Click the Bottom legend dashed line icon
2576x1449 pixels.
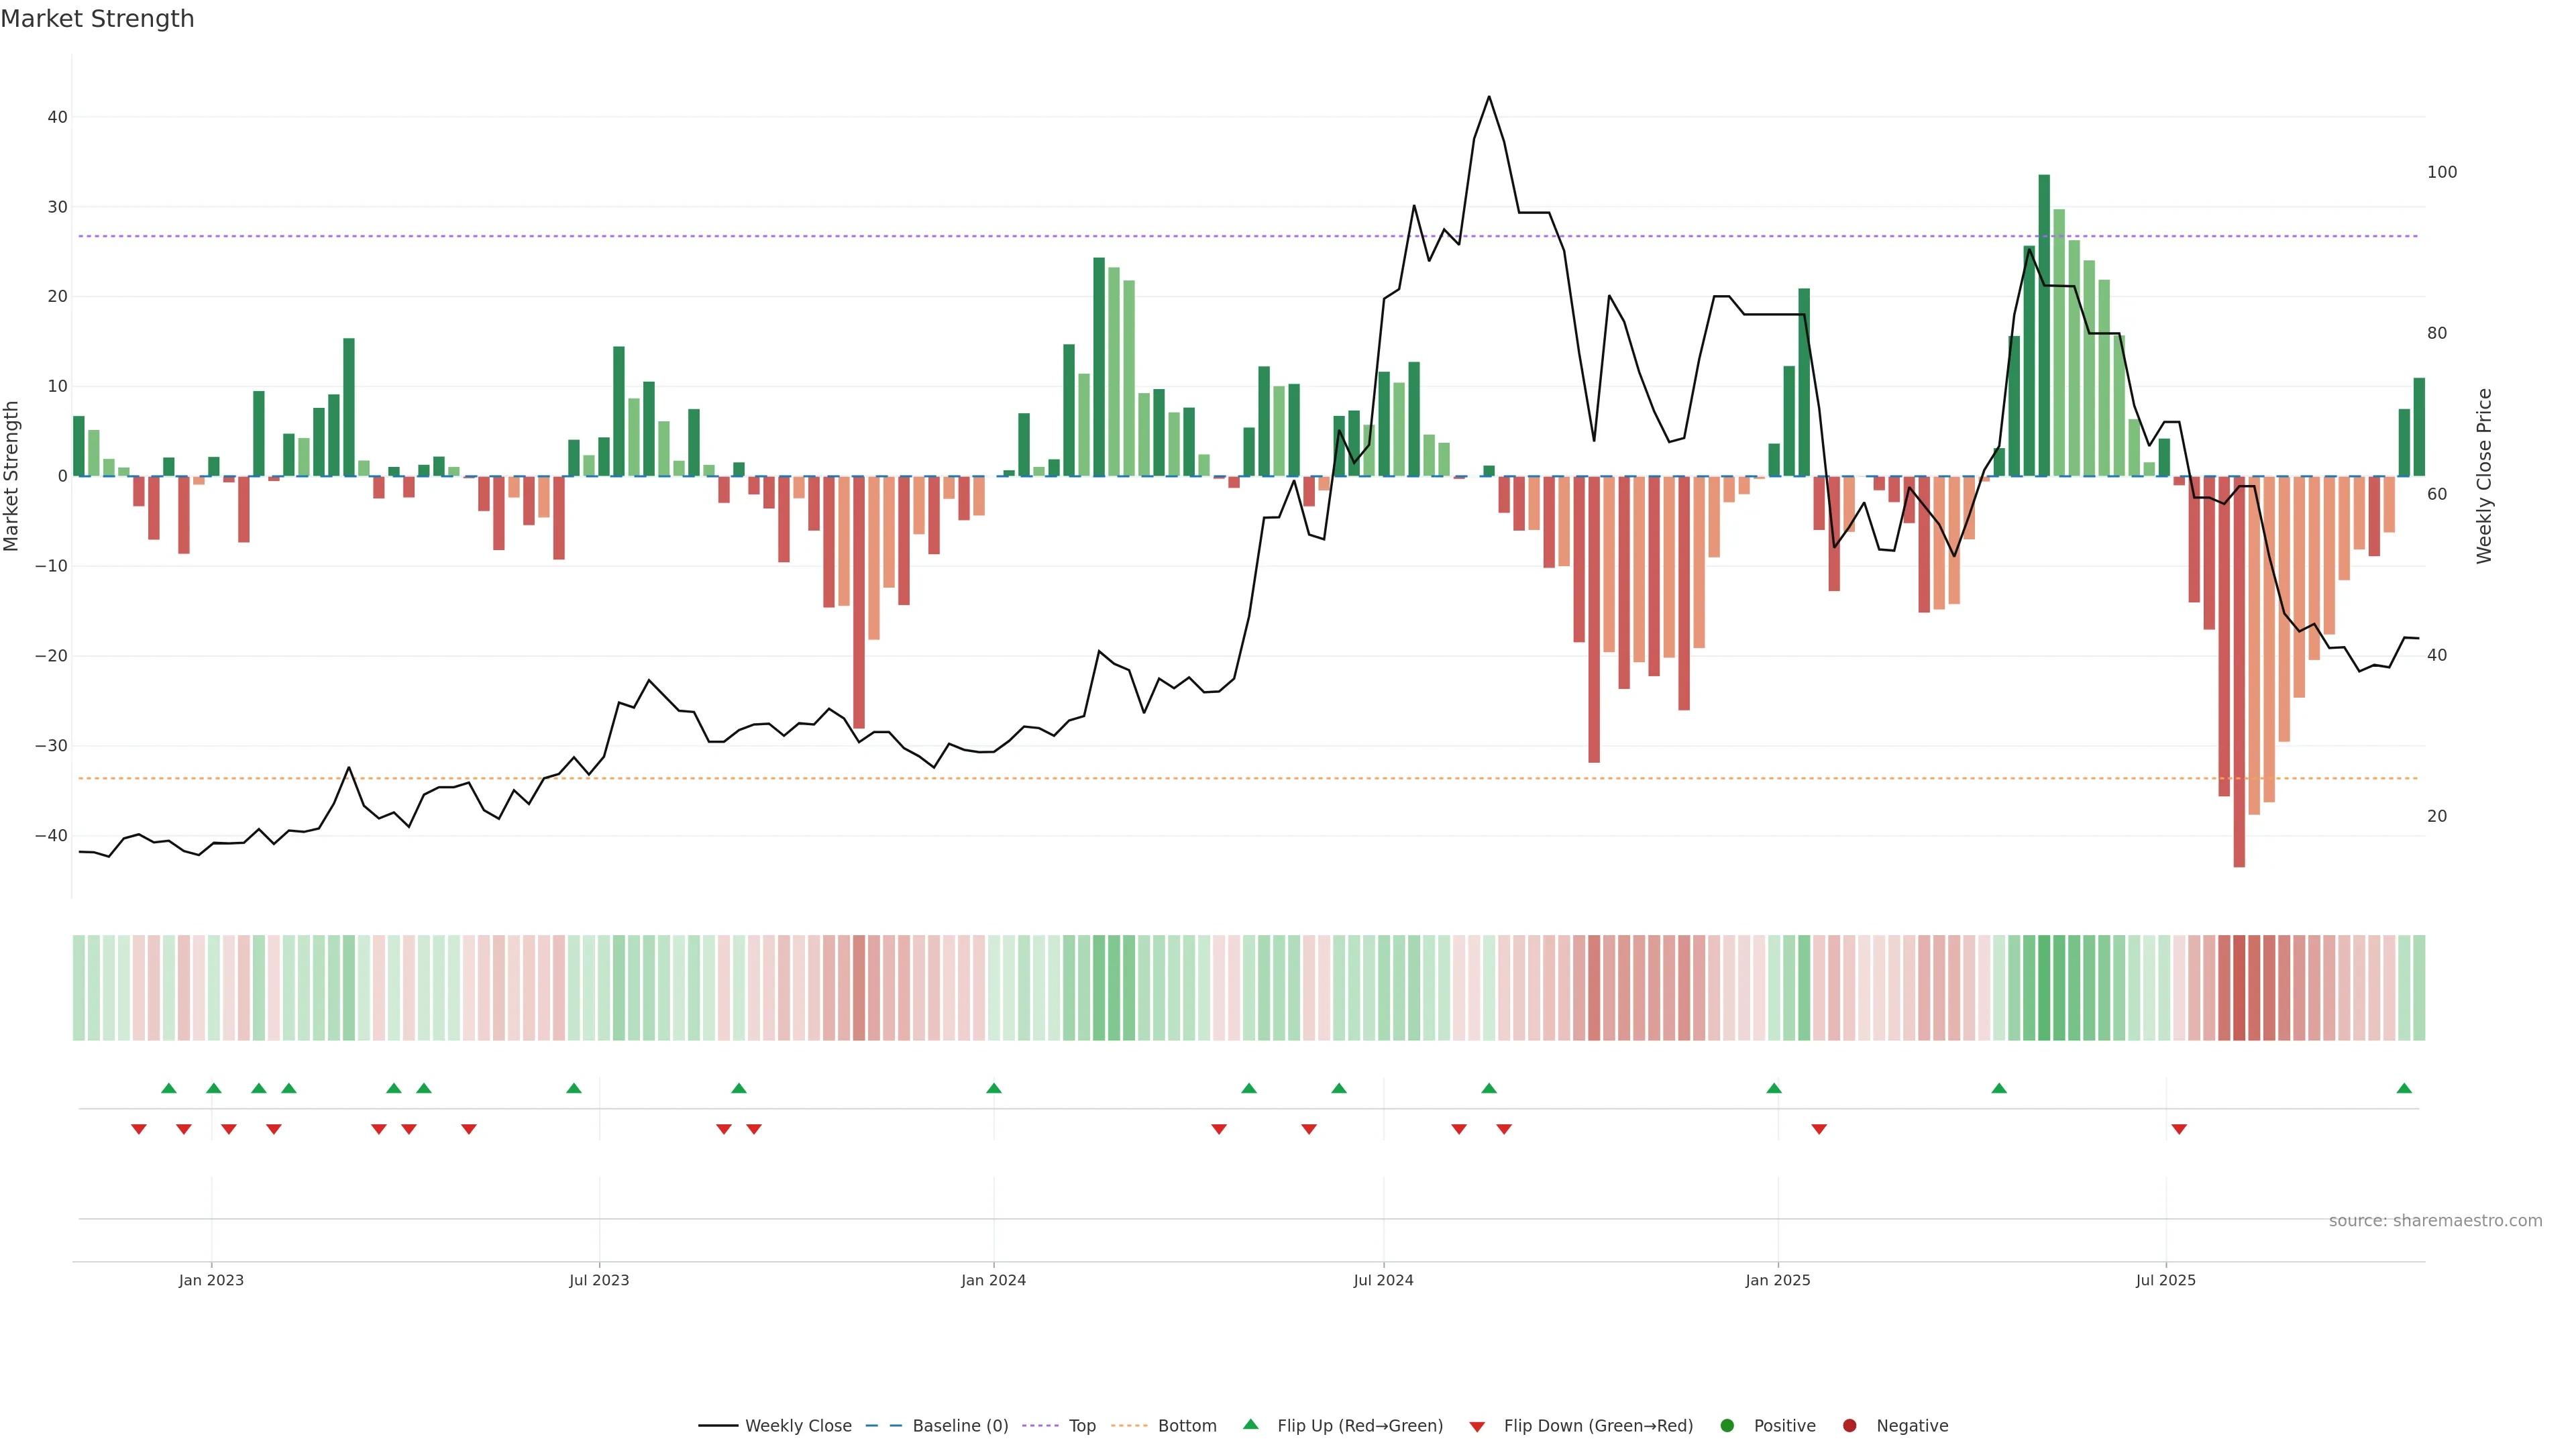pyautogui.click(x=1129, y=1426)
